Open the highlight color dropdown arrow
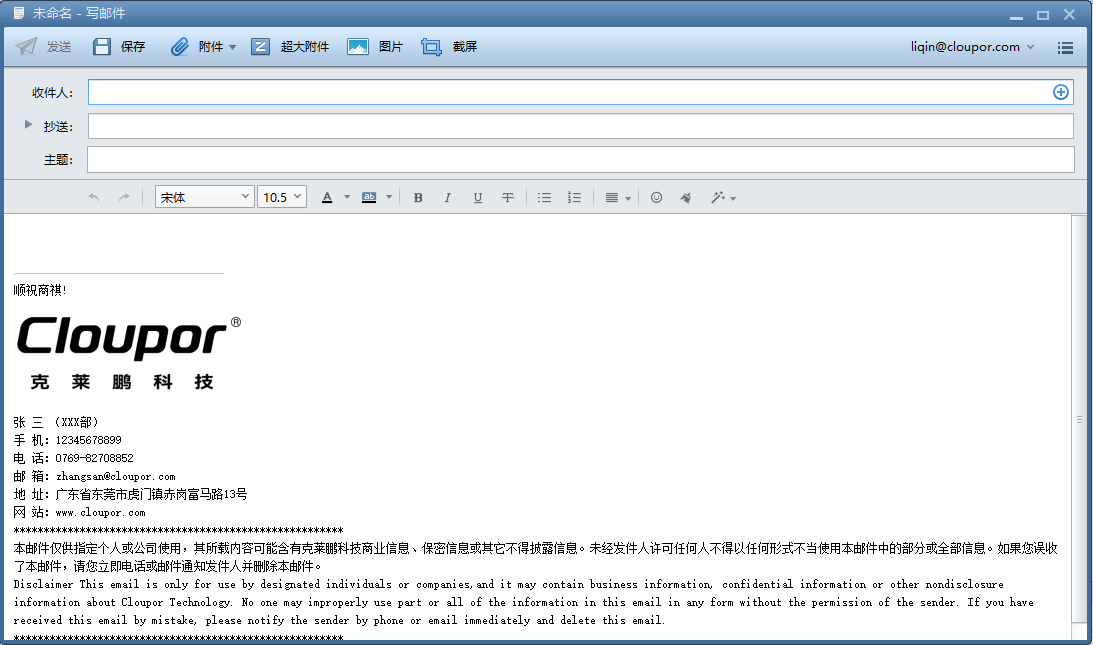Viewport: 1093px width, 645px height. click(x=389, y=197)
